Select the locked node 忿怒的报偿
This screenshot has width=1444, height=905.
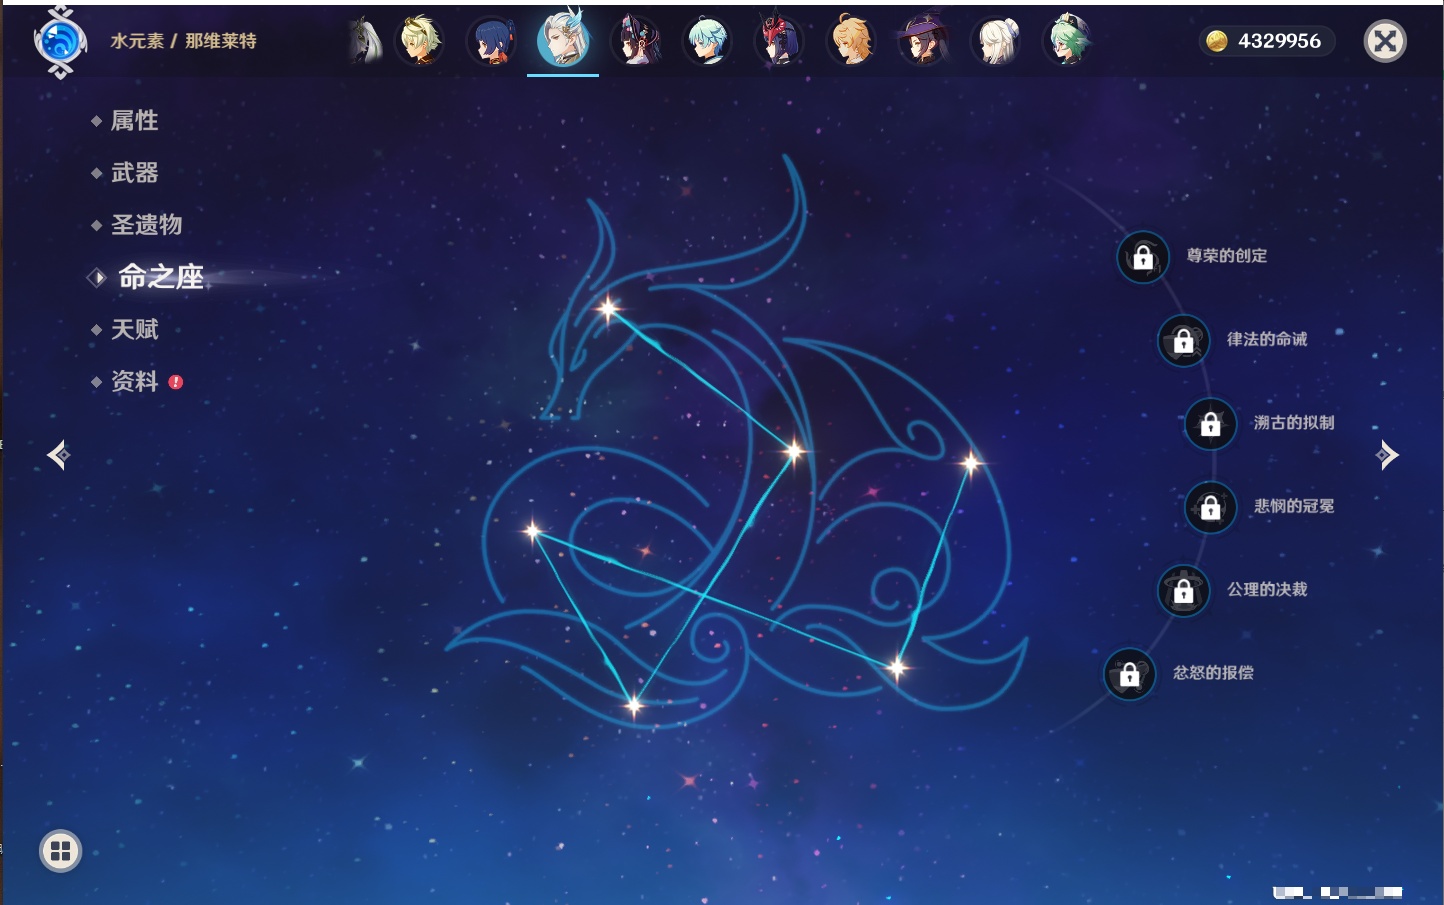point(1129,674)
